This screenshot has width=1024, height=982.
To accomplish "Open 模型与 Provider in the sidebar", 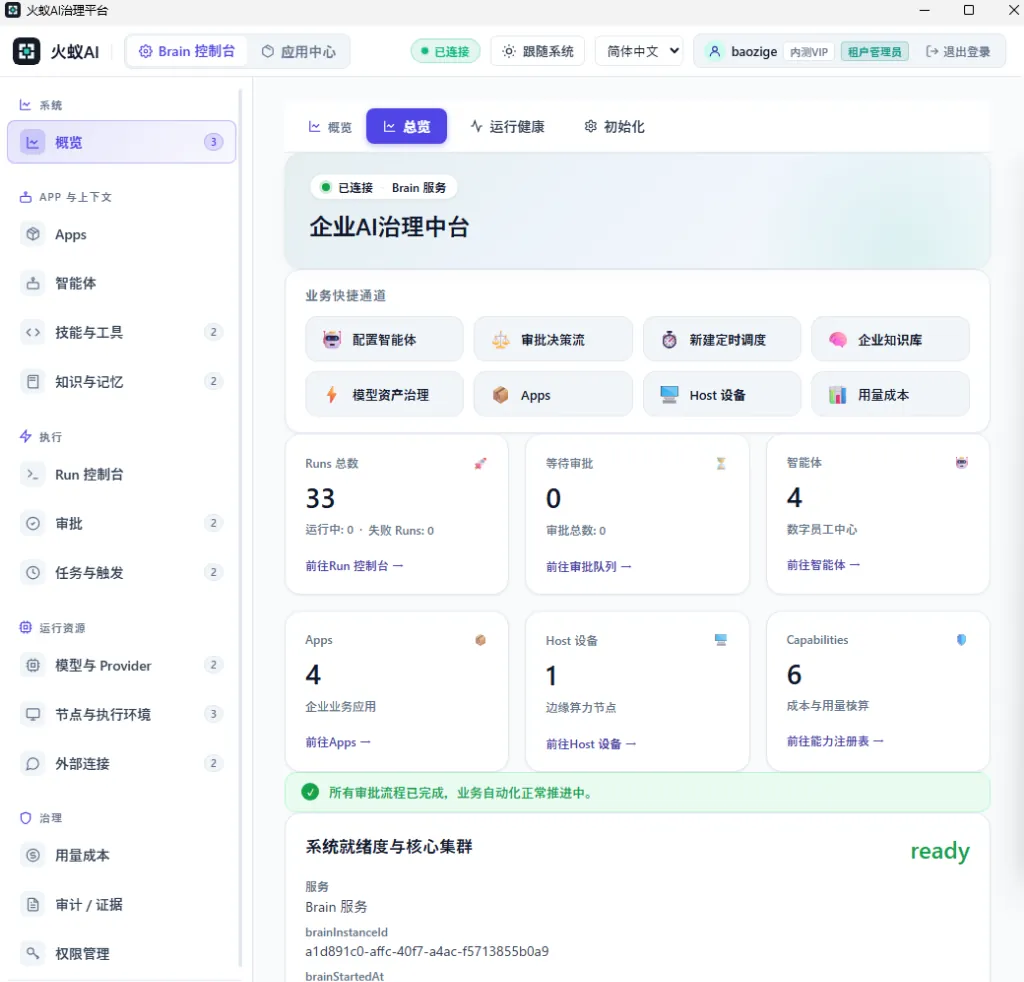I will pos(121,665).
